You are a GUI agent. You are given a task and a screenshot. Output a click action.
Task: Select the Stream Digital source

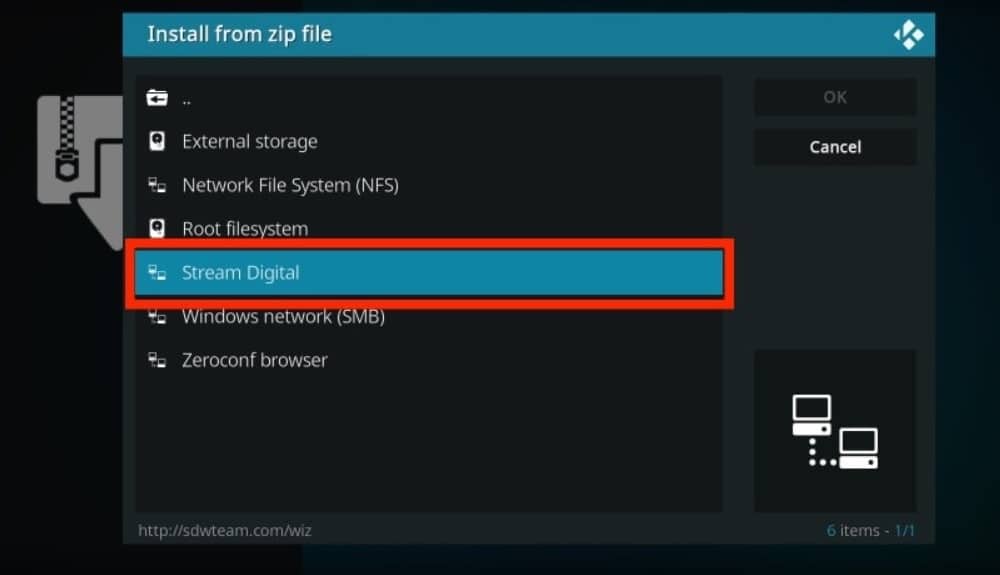(429, 273)
